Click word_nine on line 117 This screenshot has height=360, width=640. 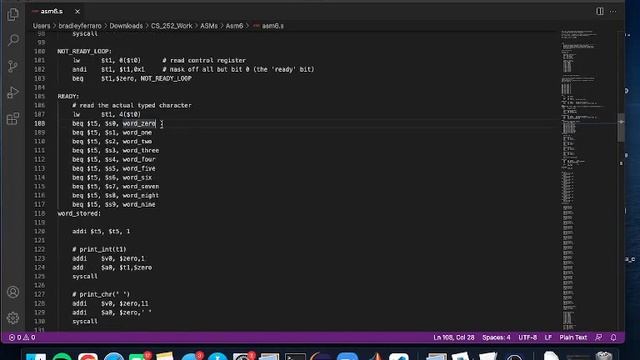coord(139,204)
